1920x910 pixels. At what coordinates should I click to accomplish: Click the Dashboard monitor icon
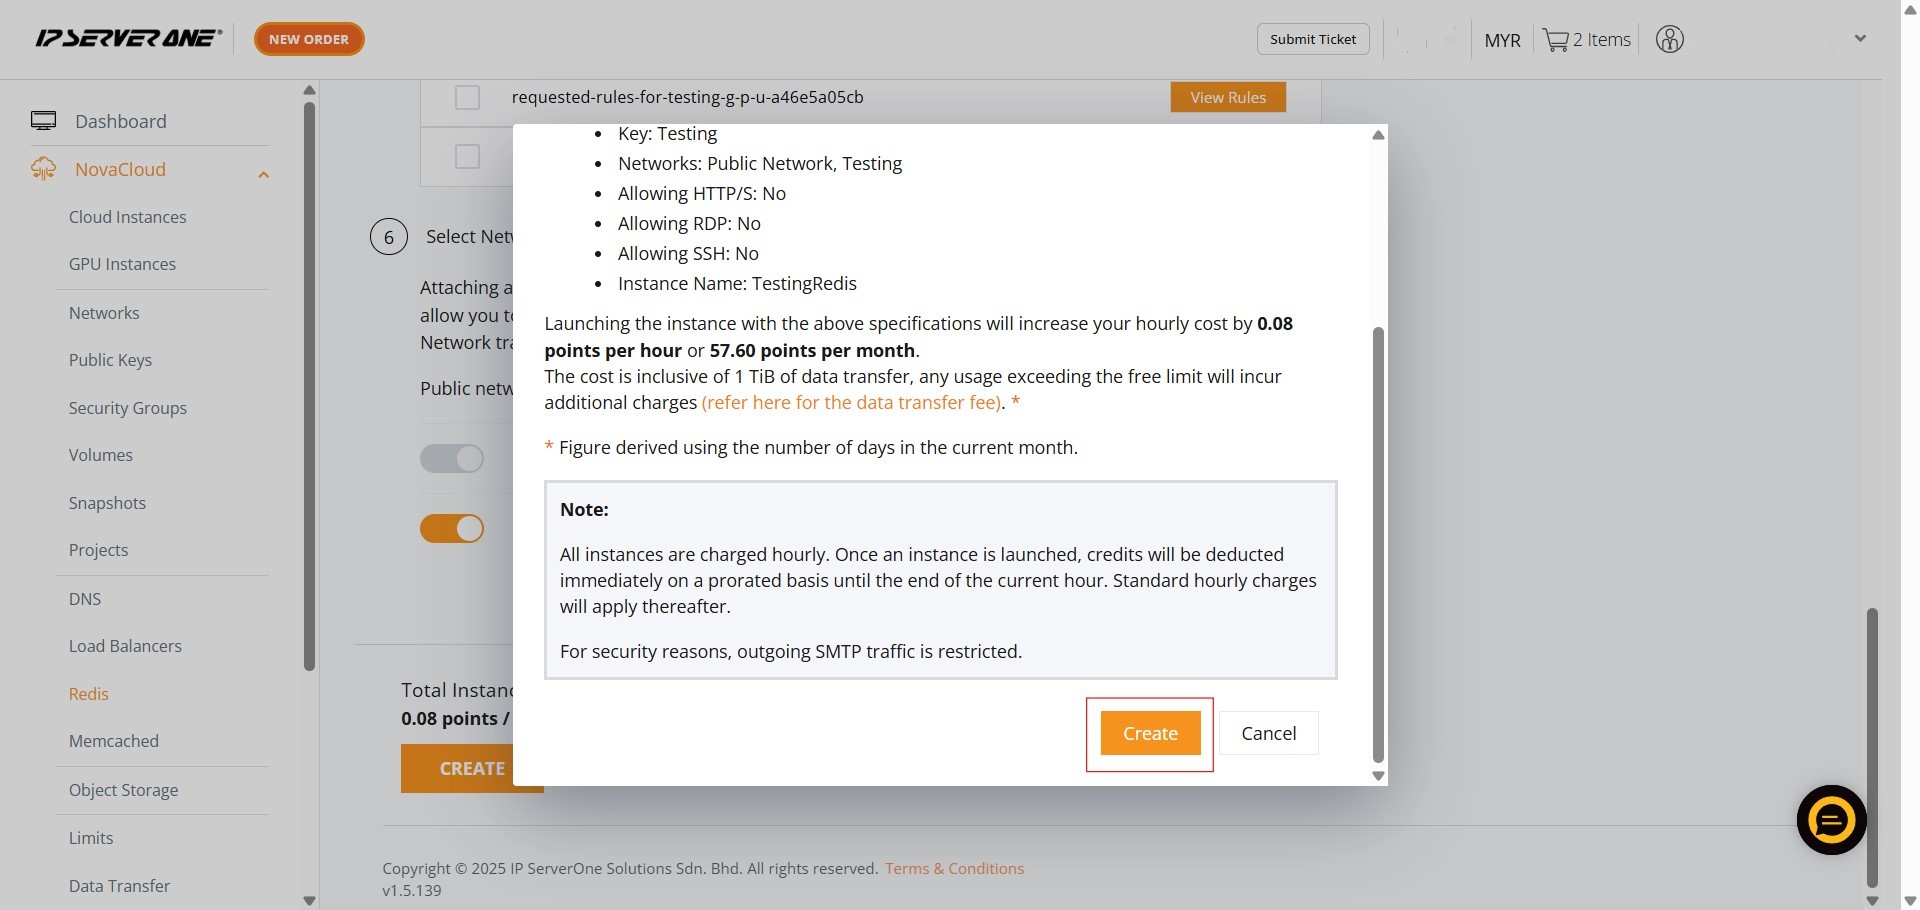43,121
